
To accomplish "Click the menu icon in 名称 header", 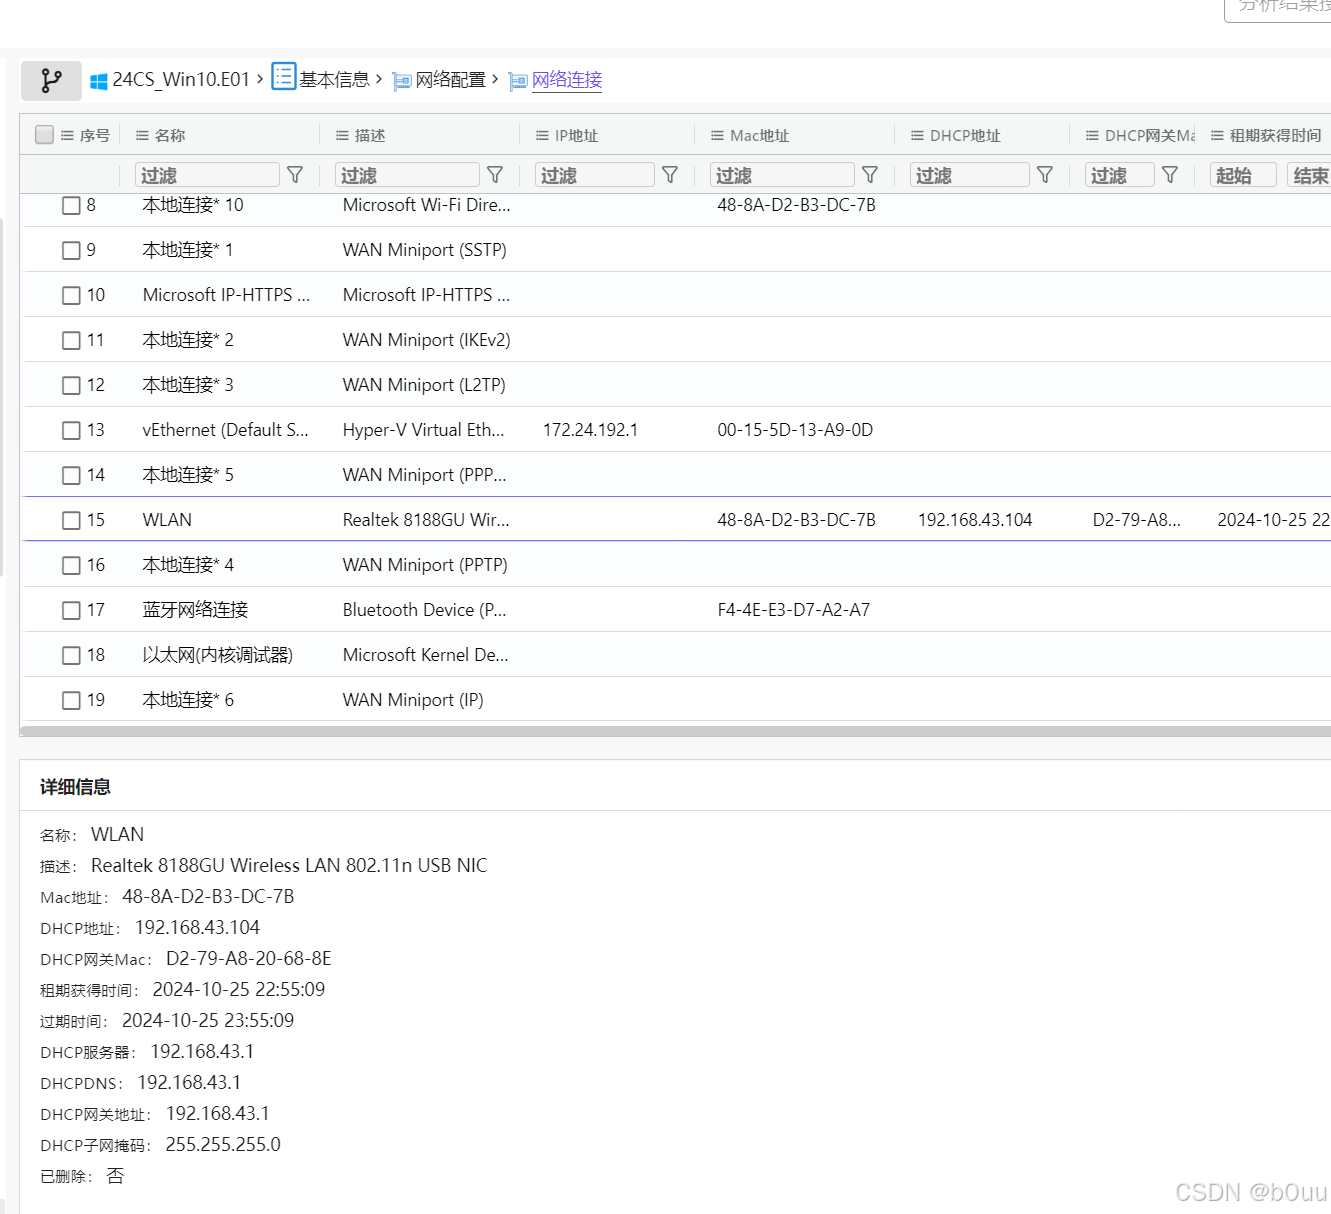I will point(142,135).
